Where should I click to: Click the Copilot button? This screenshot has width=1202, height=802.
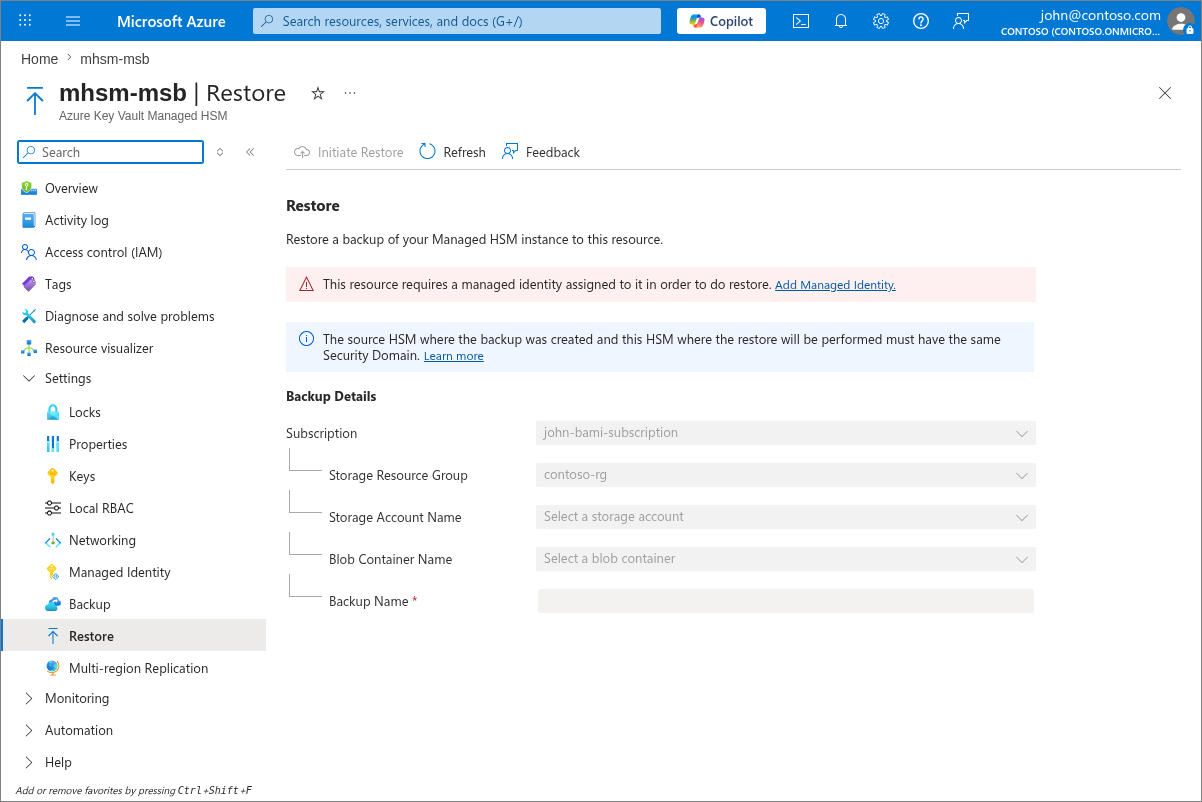(721, 21)
